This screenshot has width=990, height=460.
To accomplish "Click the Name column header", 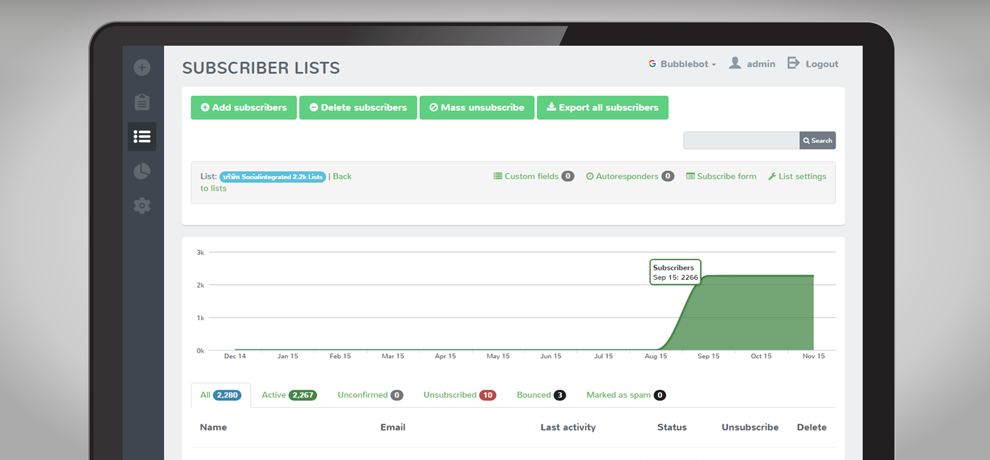I will [213, 427].
